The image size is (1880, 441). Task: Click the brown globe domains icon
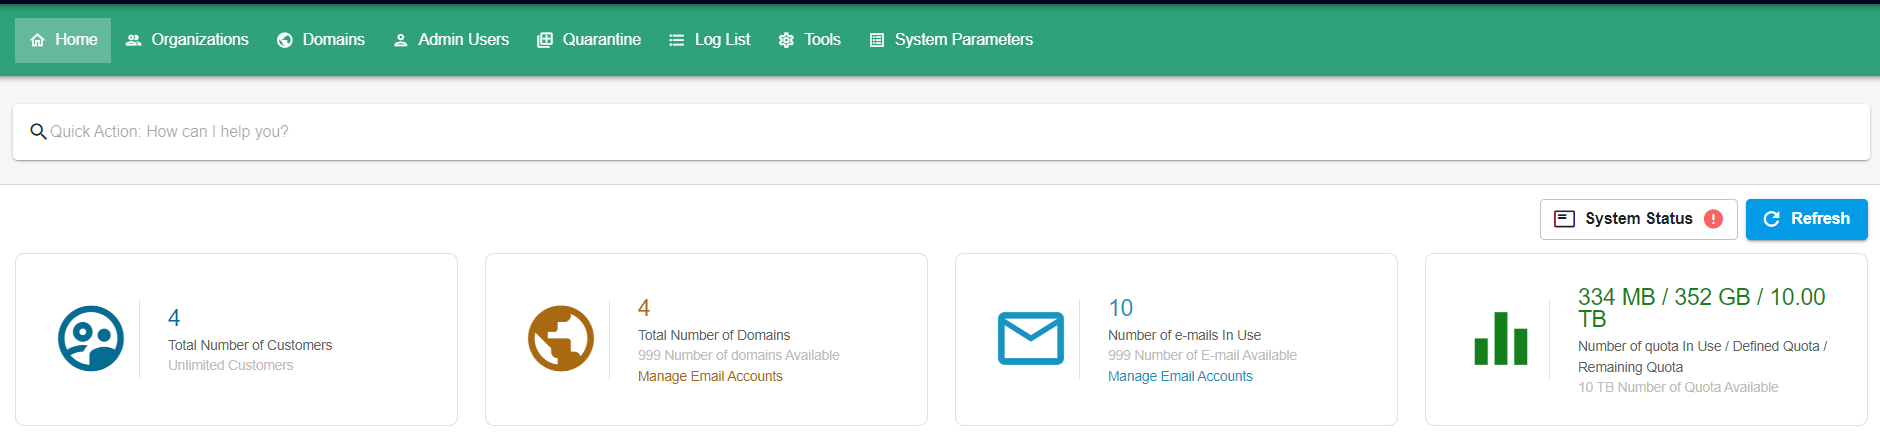pyautogui.click(x=561, y=338)
